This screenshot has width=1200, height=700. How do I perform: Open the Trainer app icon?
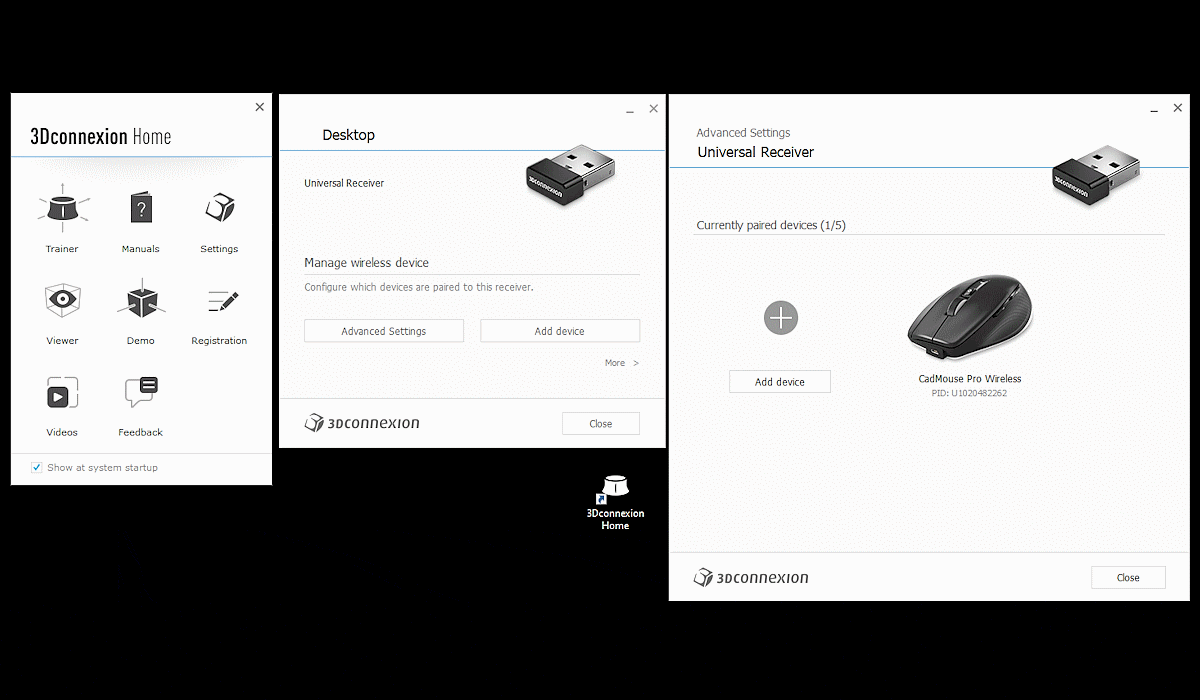click(x=62, y=207)
